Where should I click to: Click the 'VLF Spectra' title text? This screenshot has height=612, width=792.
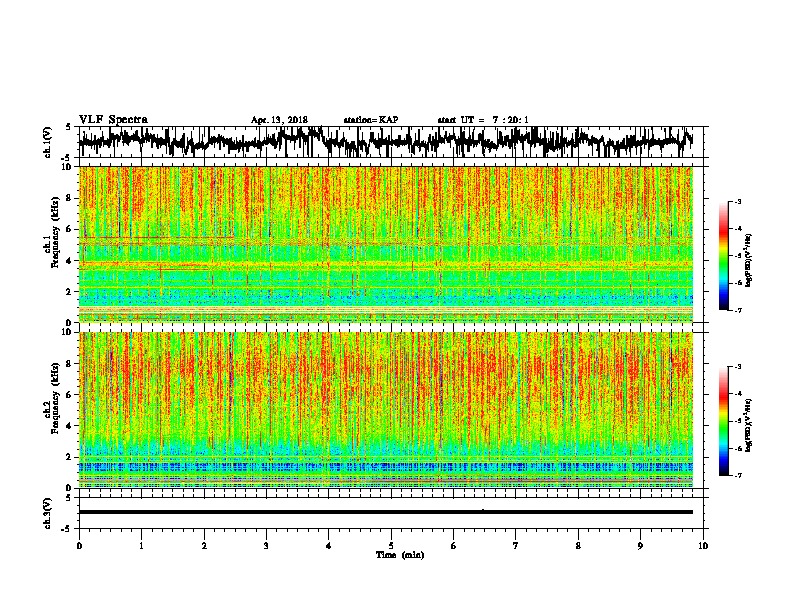point(113,120)
